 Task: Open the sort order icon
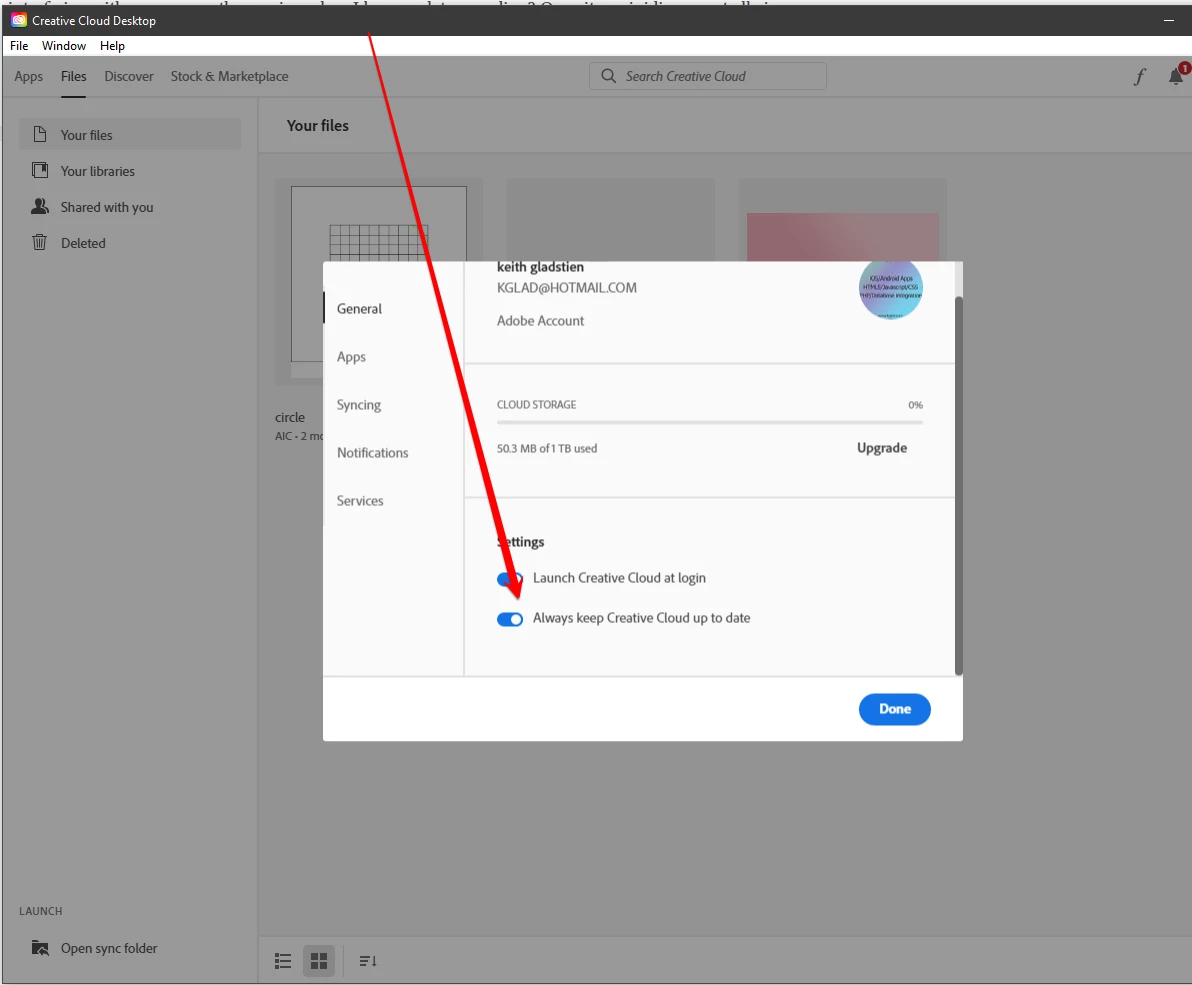tap(368, 961)
